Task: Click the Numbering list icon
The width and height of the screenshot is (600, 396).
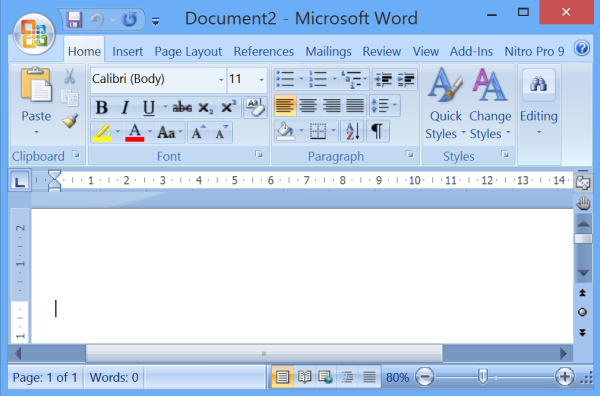Action: pos(318,79)
